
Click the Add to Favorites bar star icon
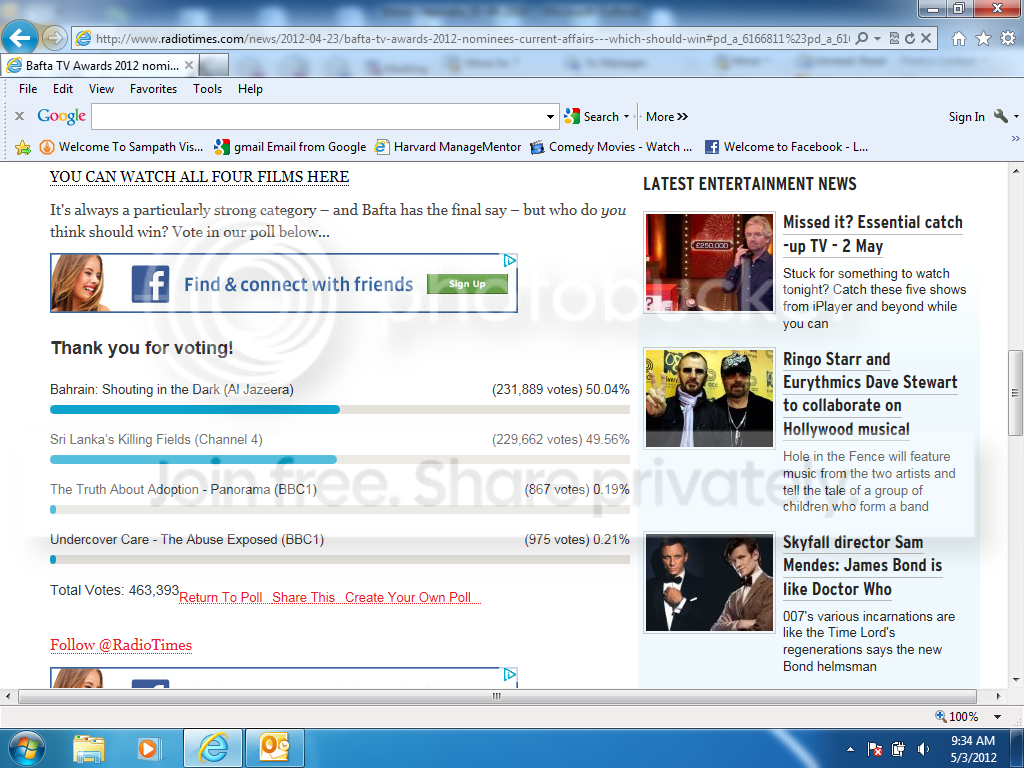tap(23, 147)
